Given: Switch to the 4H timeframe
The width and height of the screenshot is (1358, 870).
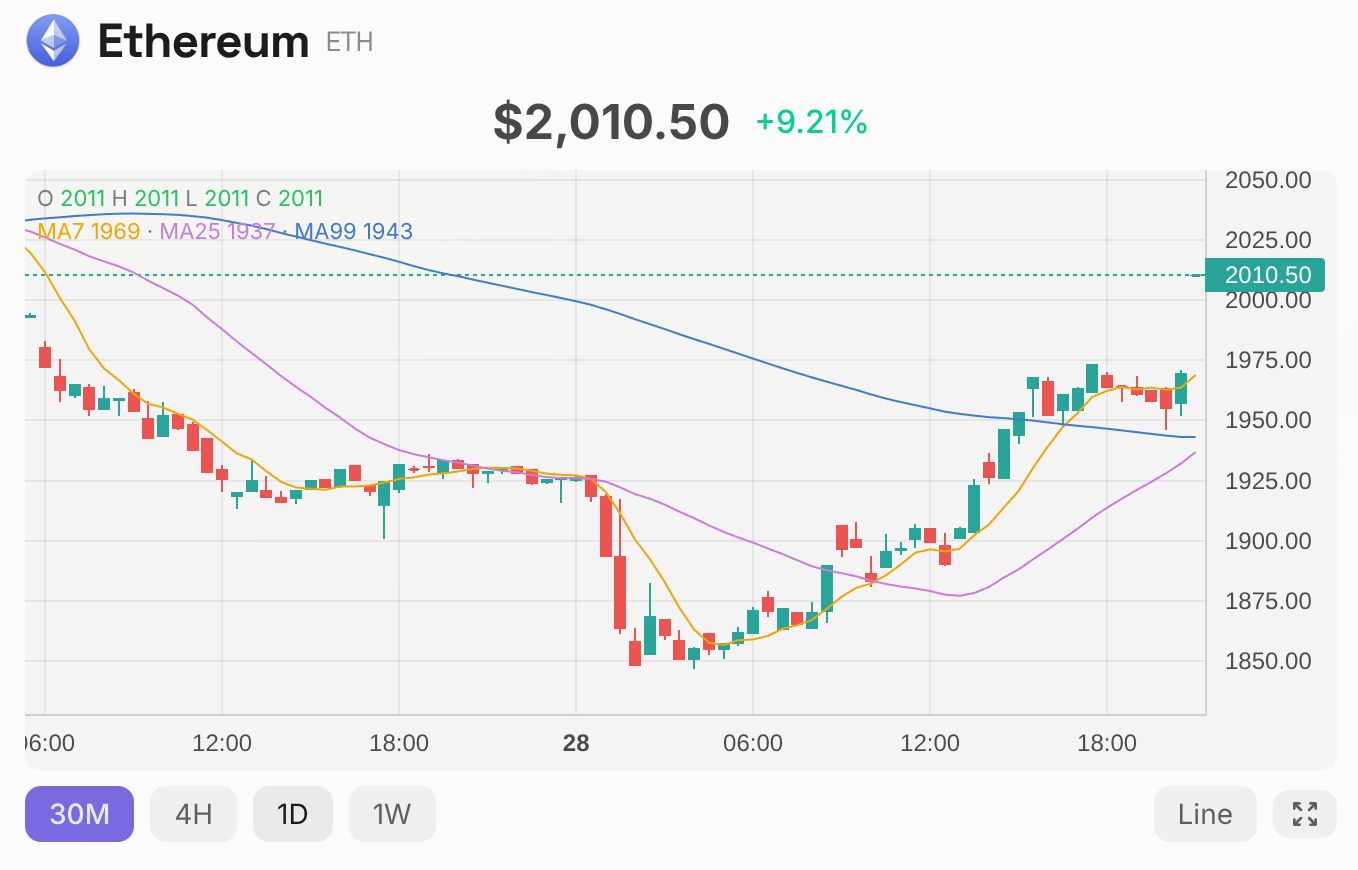Looking at the screenshot, I should [x=193, y=814].
